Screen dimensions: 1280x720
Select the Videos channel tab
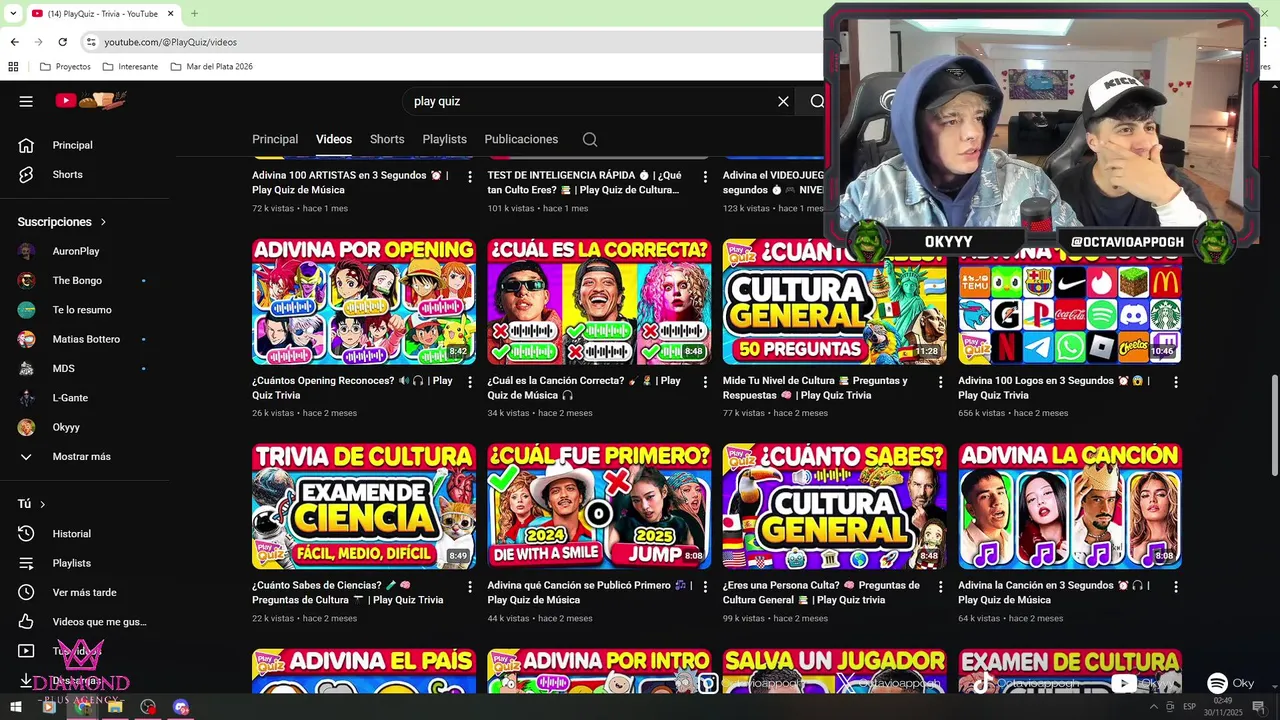(334, 139)
